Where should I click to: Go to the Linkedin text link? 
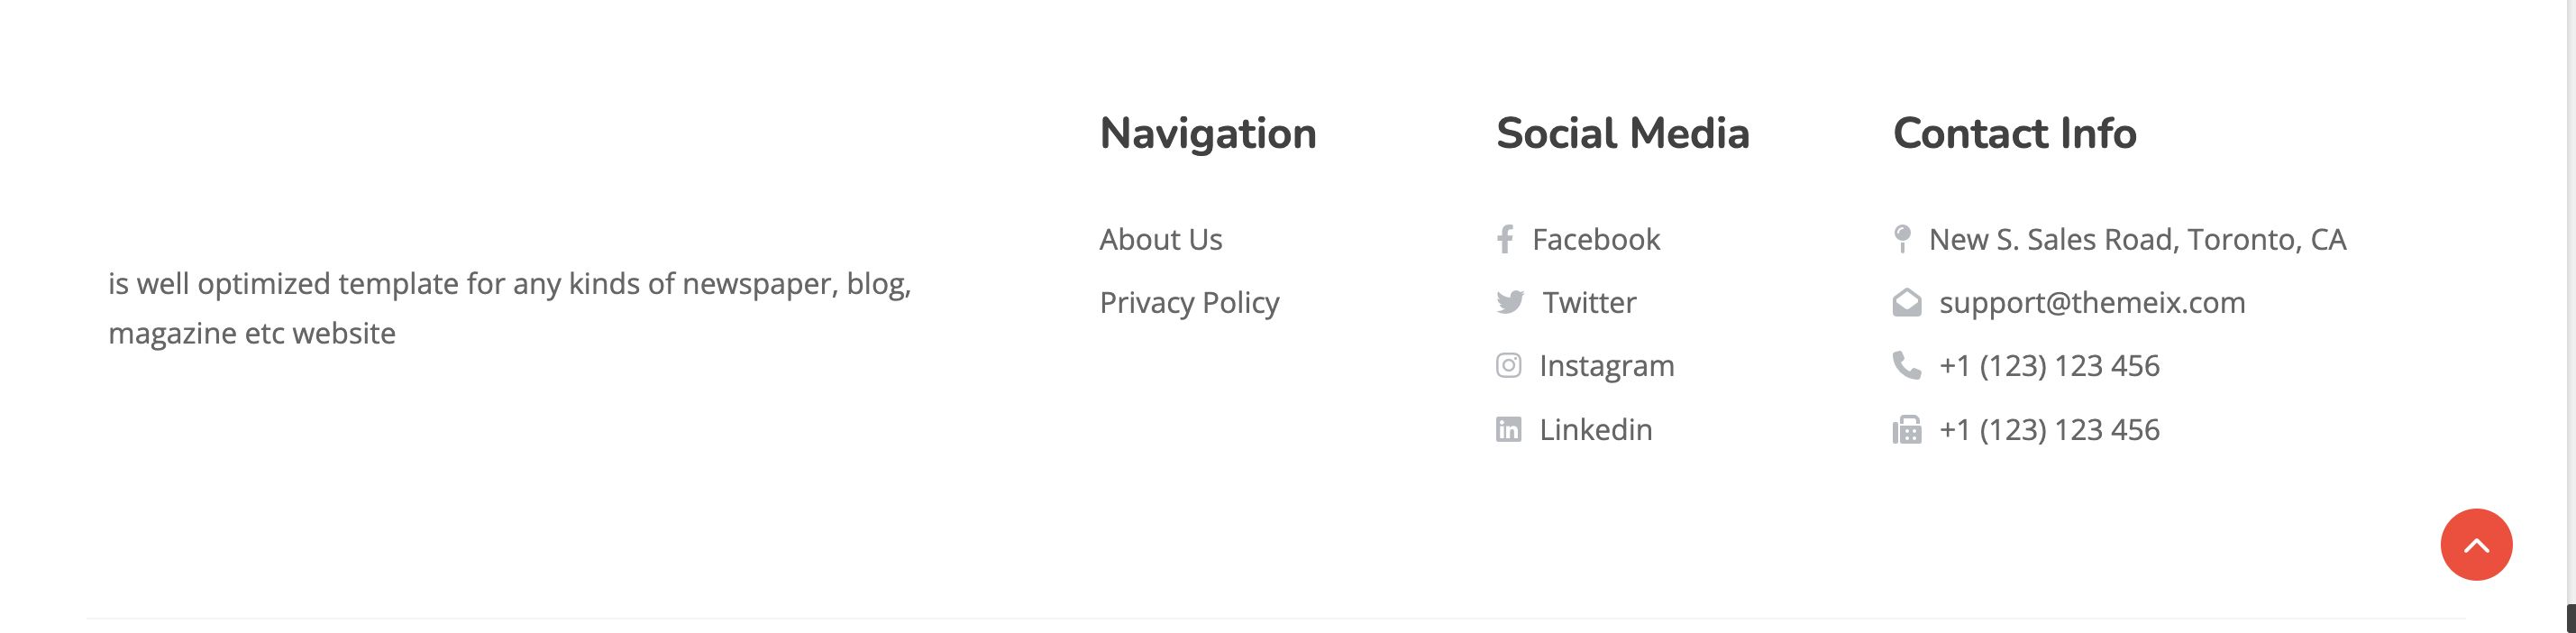point(1596,429)
